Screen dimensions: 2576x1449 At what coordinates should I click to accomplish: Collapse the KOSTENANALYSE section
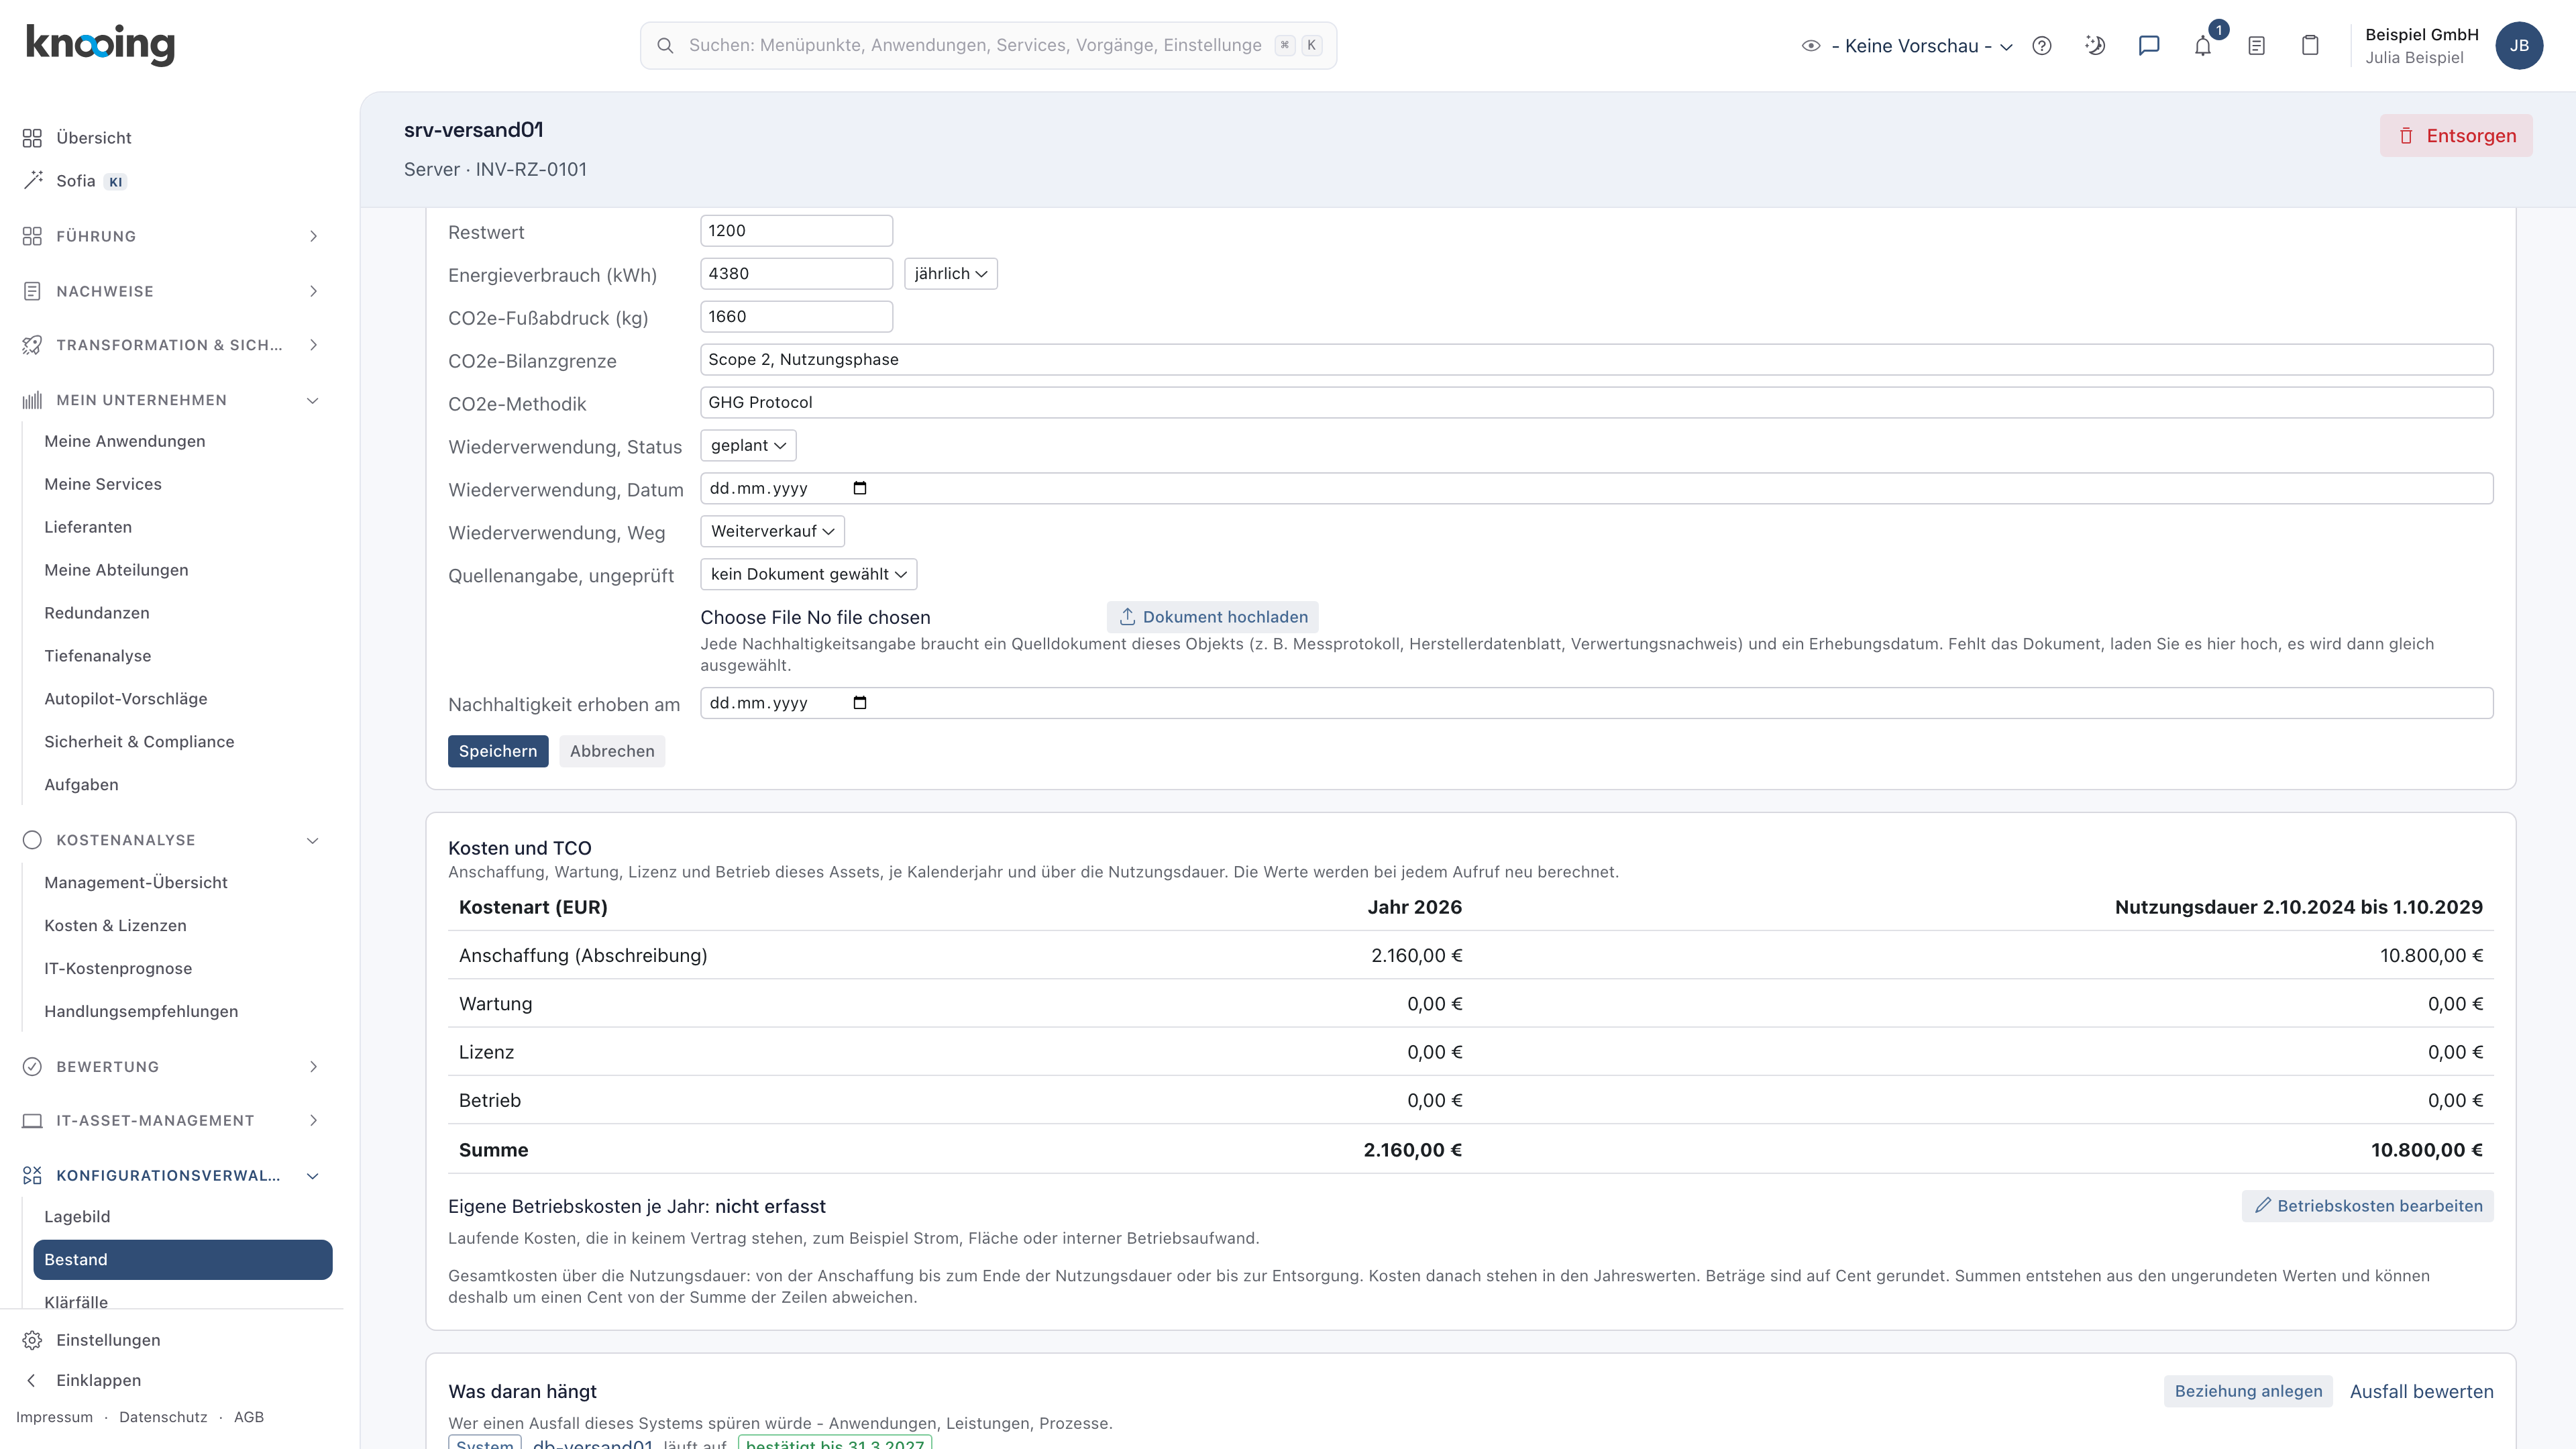point(172,840)
